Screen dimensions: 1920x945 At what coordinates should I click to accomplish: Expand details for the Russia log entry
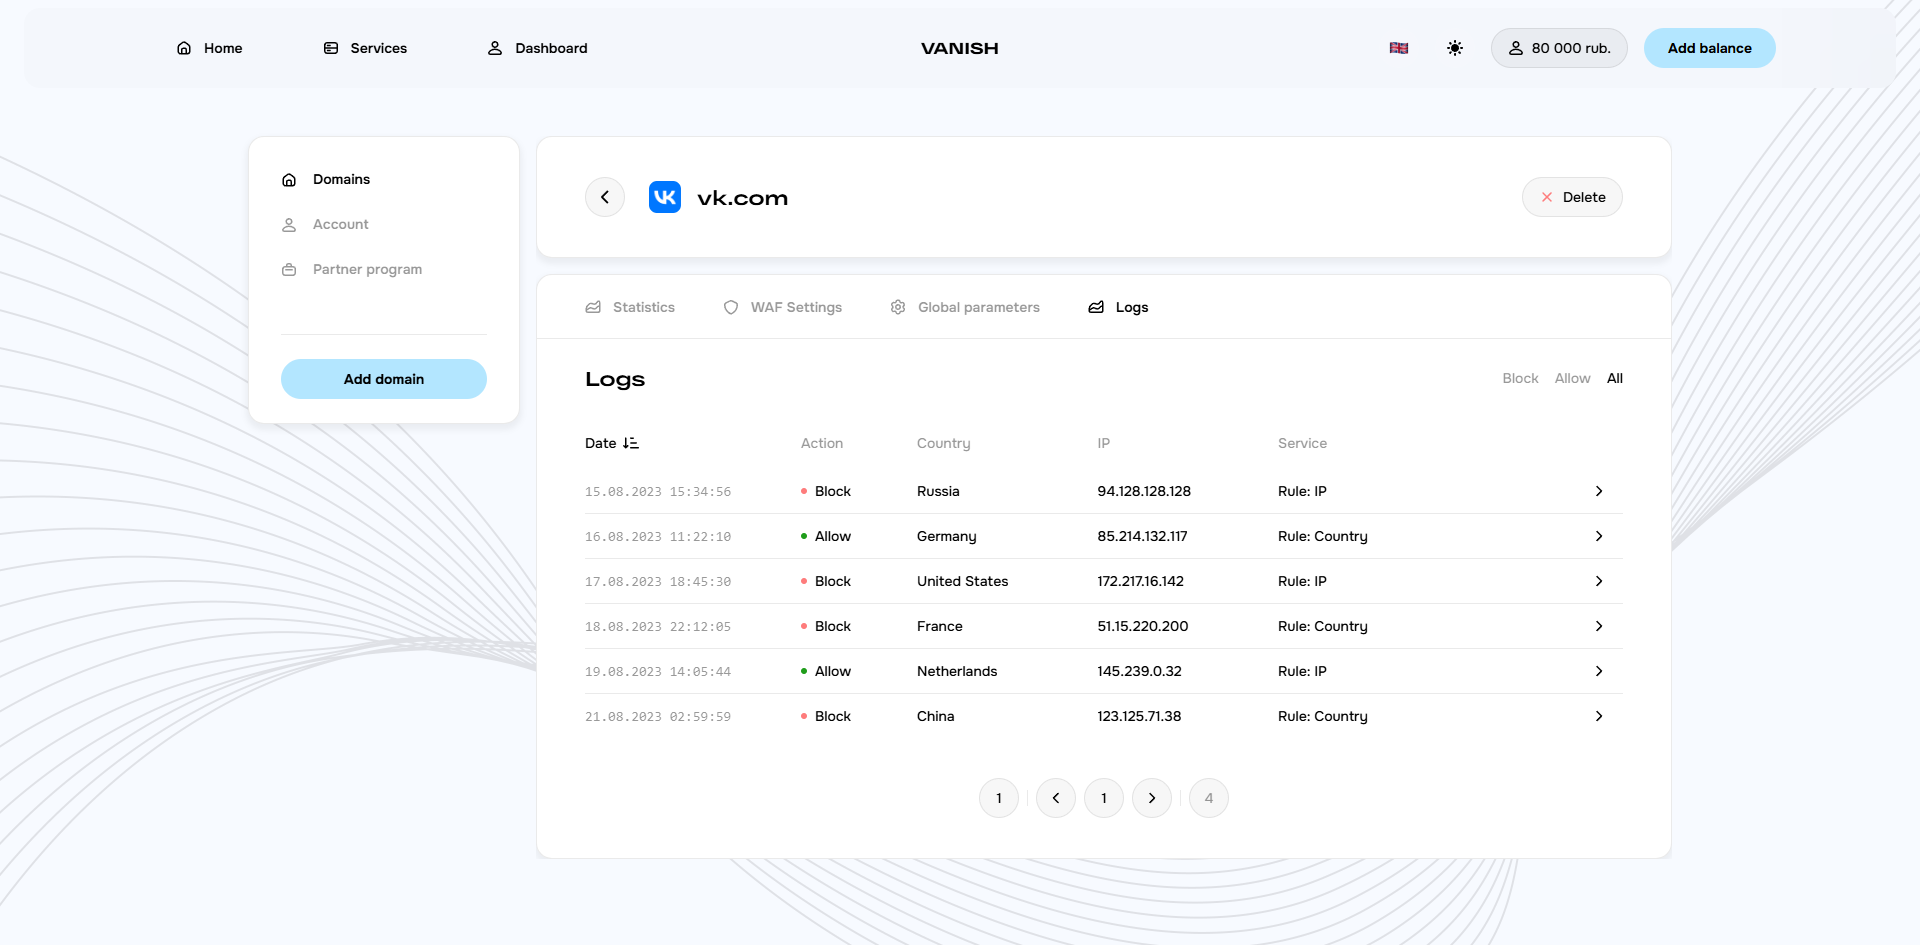click(1598, 491)
